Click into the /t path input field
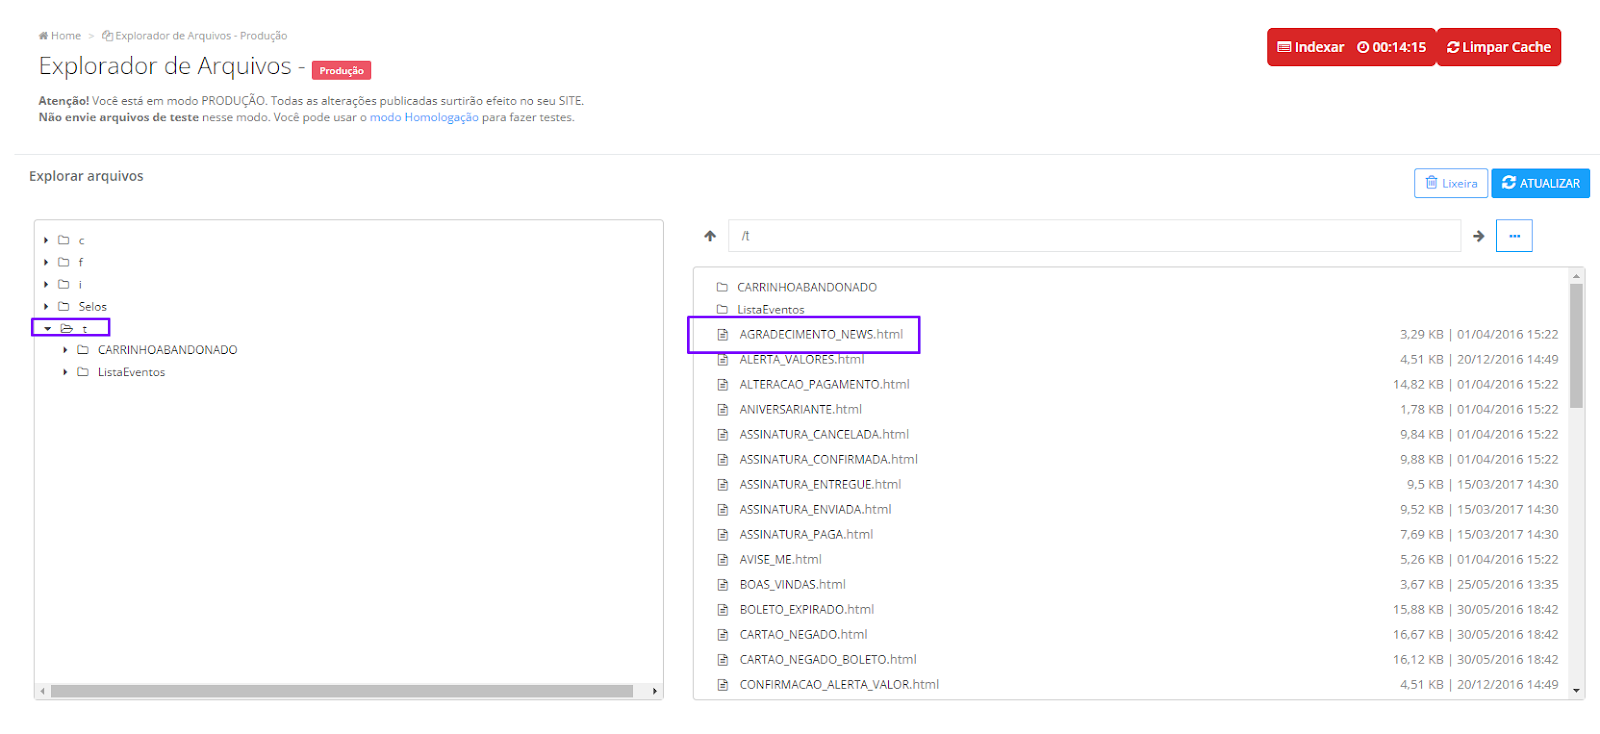The image size is (1600, 734). click(1094, 236)
